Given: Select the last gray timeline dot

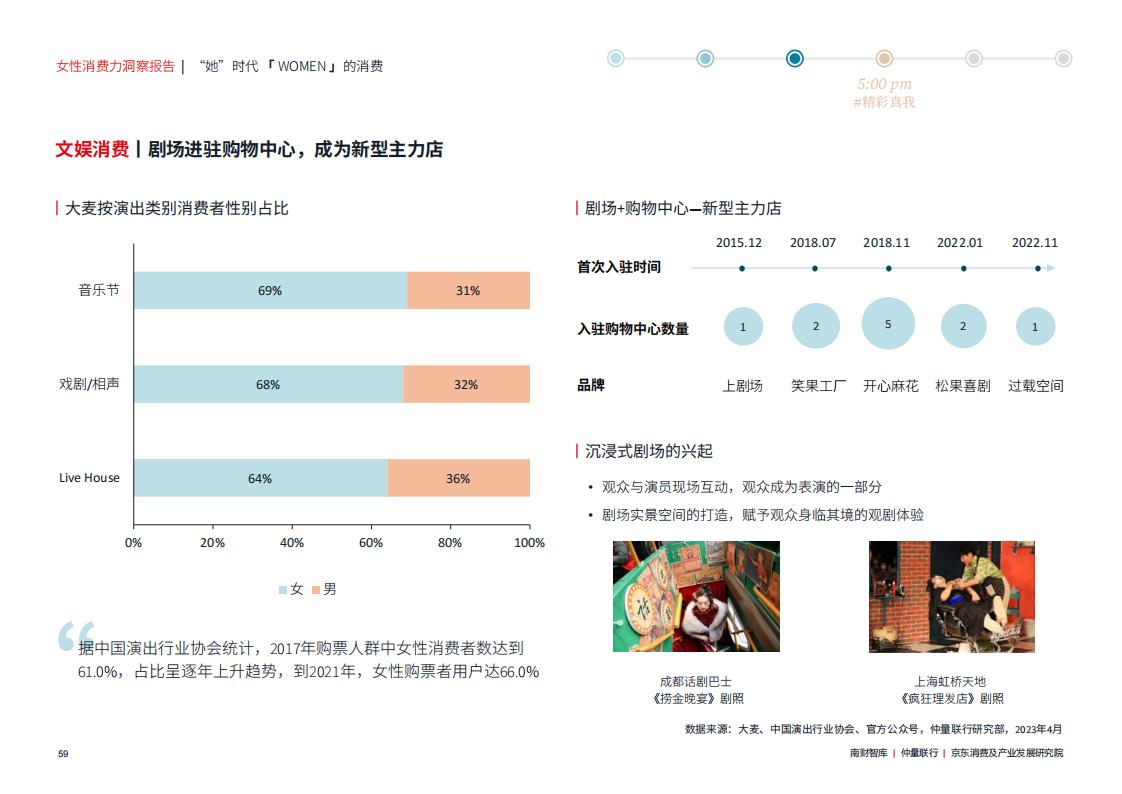Looking at the screenshot, I should (x=1063, y=59).
